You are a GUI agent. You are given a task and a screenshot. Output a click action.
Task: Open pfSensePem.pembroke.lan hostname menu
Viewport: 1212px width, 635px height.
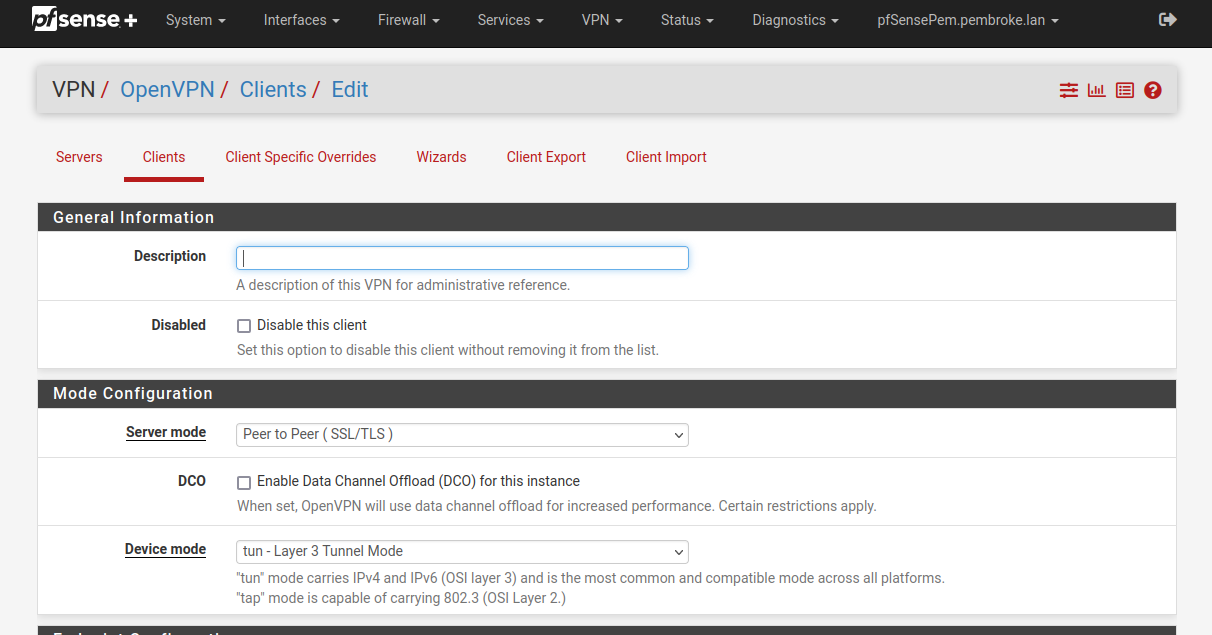coord(967,20)
